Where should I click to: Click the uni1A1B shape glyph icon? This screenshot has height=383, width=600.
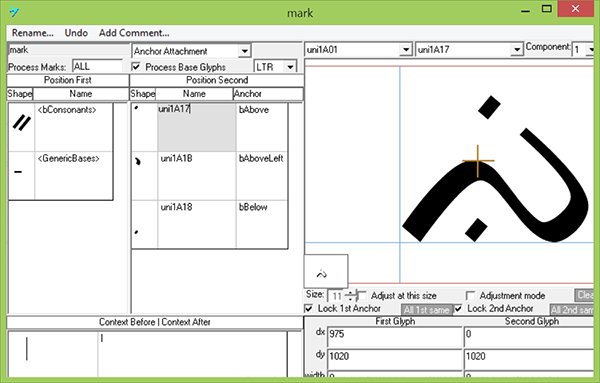coord(138,161)
